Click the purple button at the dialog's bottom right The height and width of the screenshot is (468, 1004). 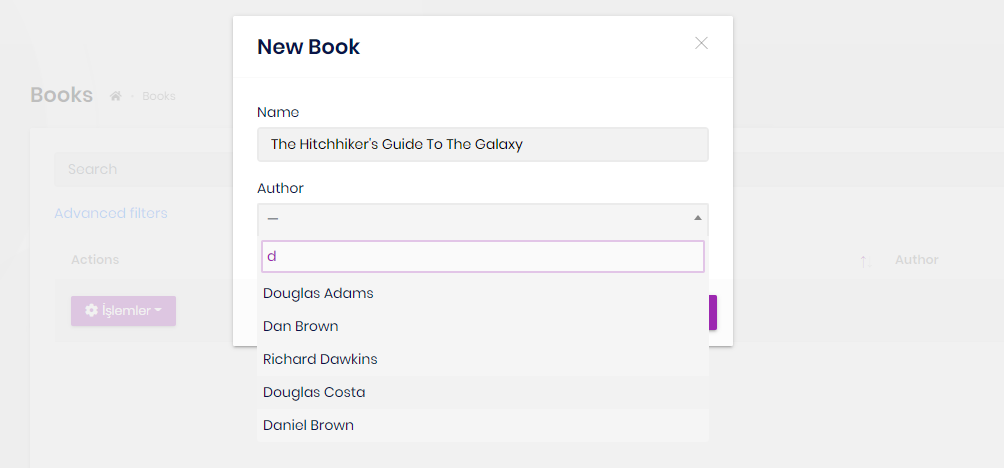(x=712, y=312)
